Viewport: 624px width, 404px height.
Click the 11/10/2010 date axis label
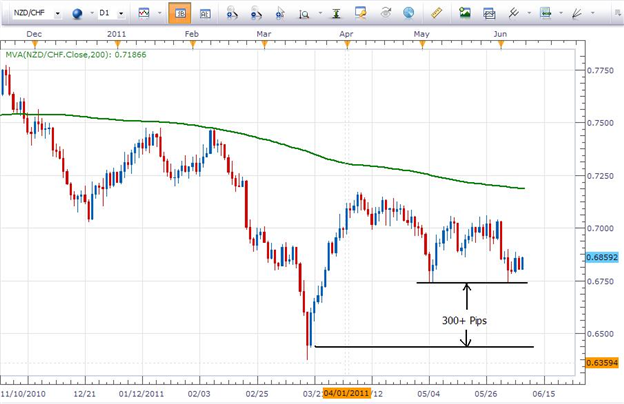[23, 394]
